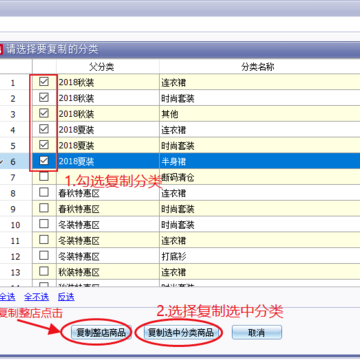
Task: Uncheck row 3 其他 checkbox
Action: coord(44,113)
